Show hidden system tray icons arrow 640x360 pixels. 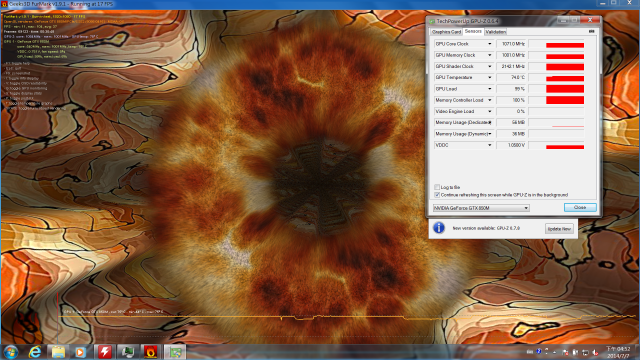[x=554, y=352]
